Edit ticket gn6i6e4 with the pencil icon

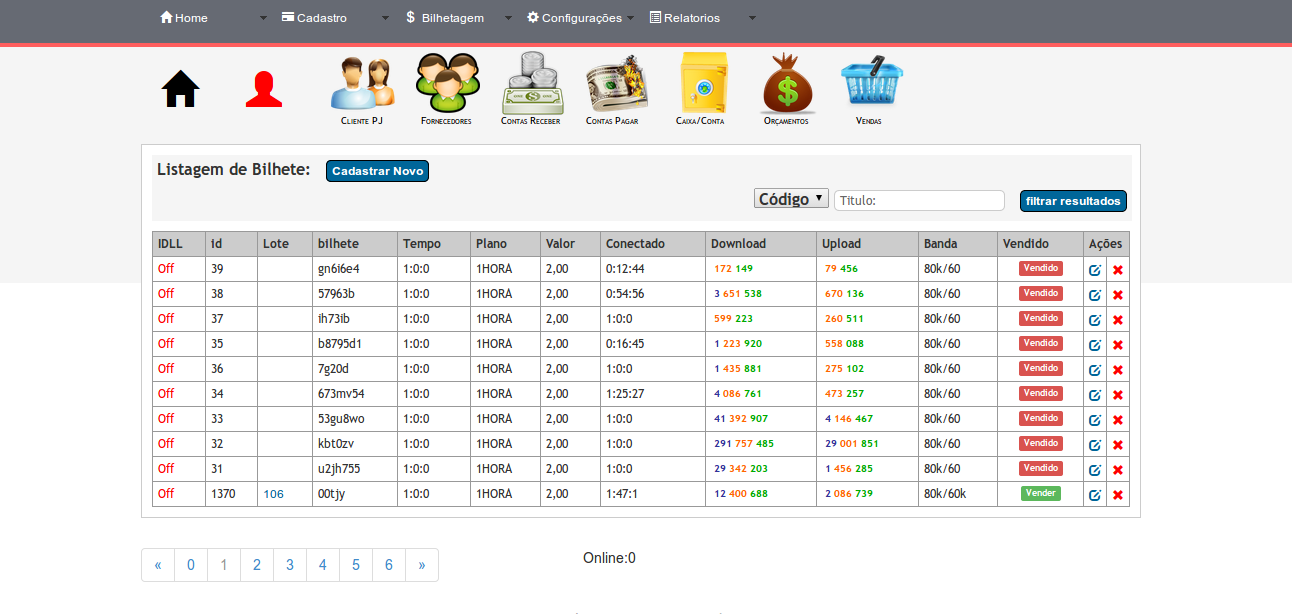[x=1095, y=270]
